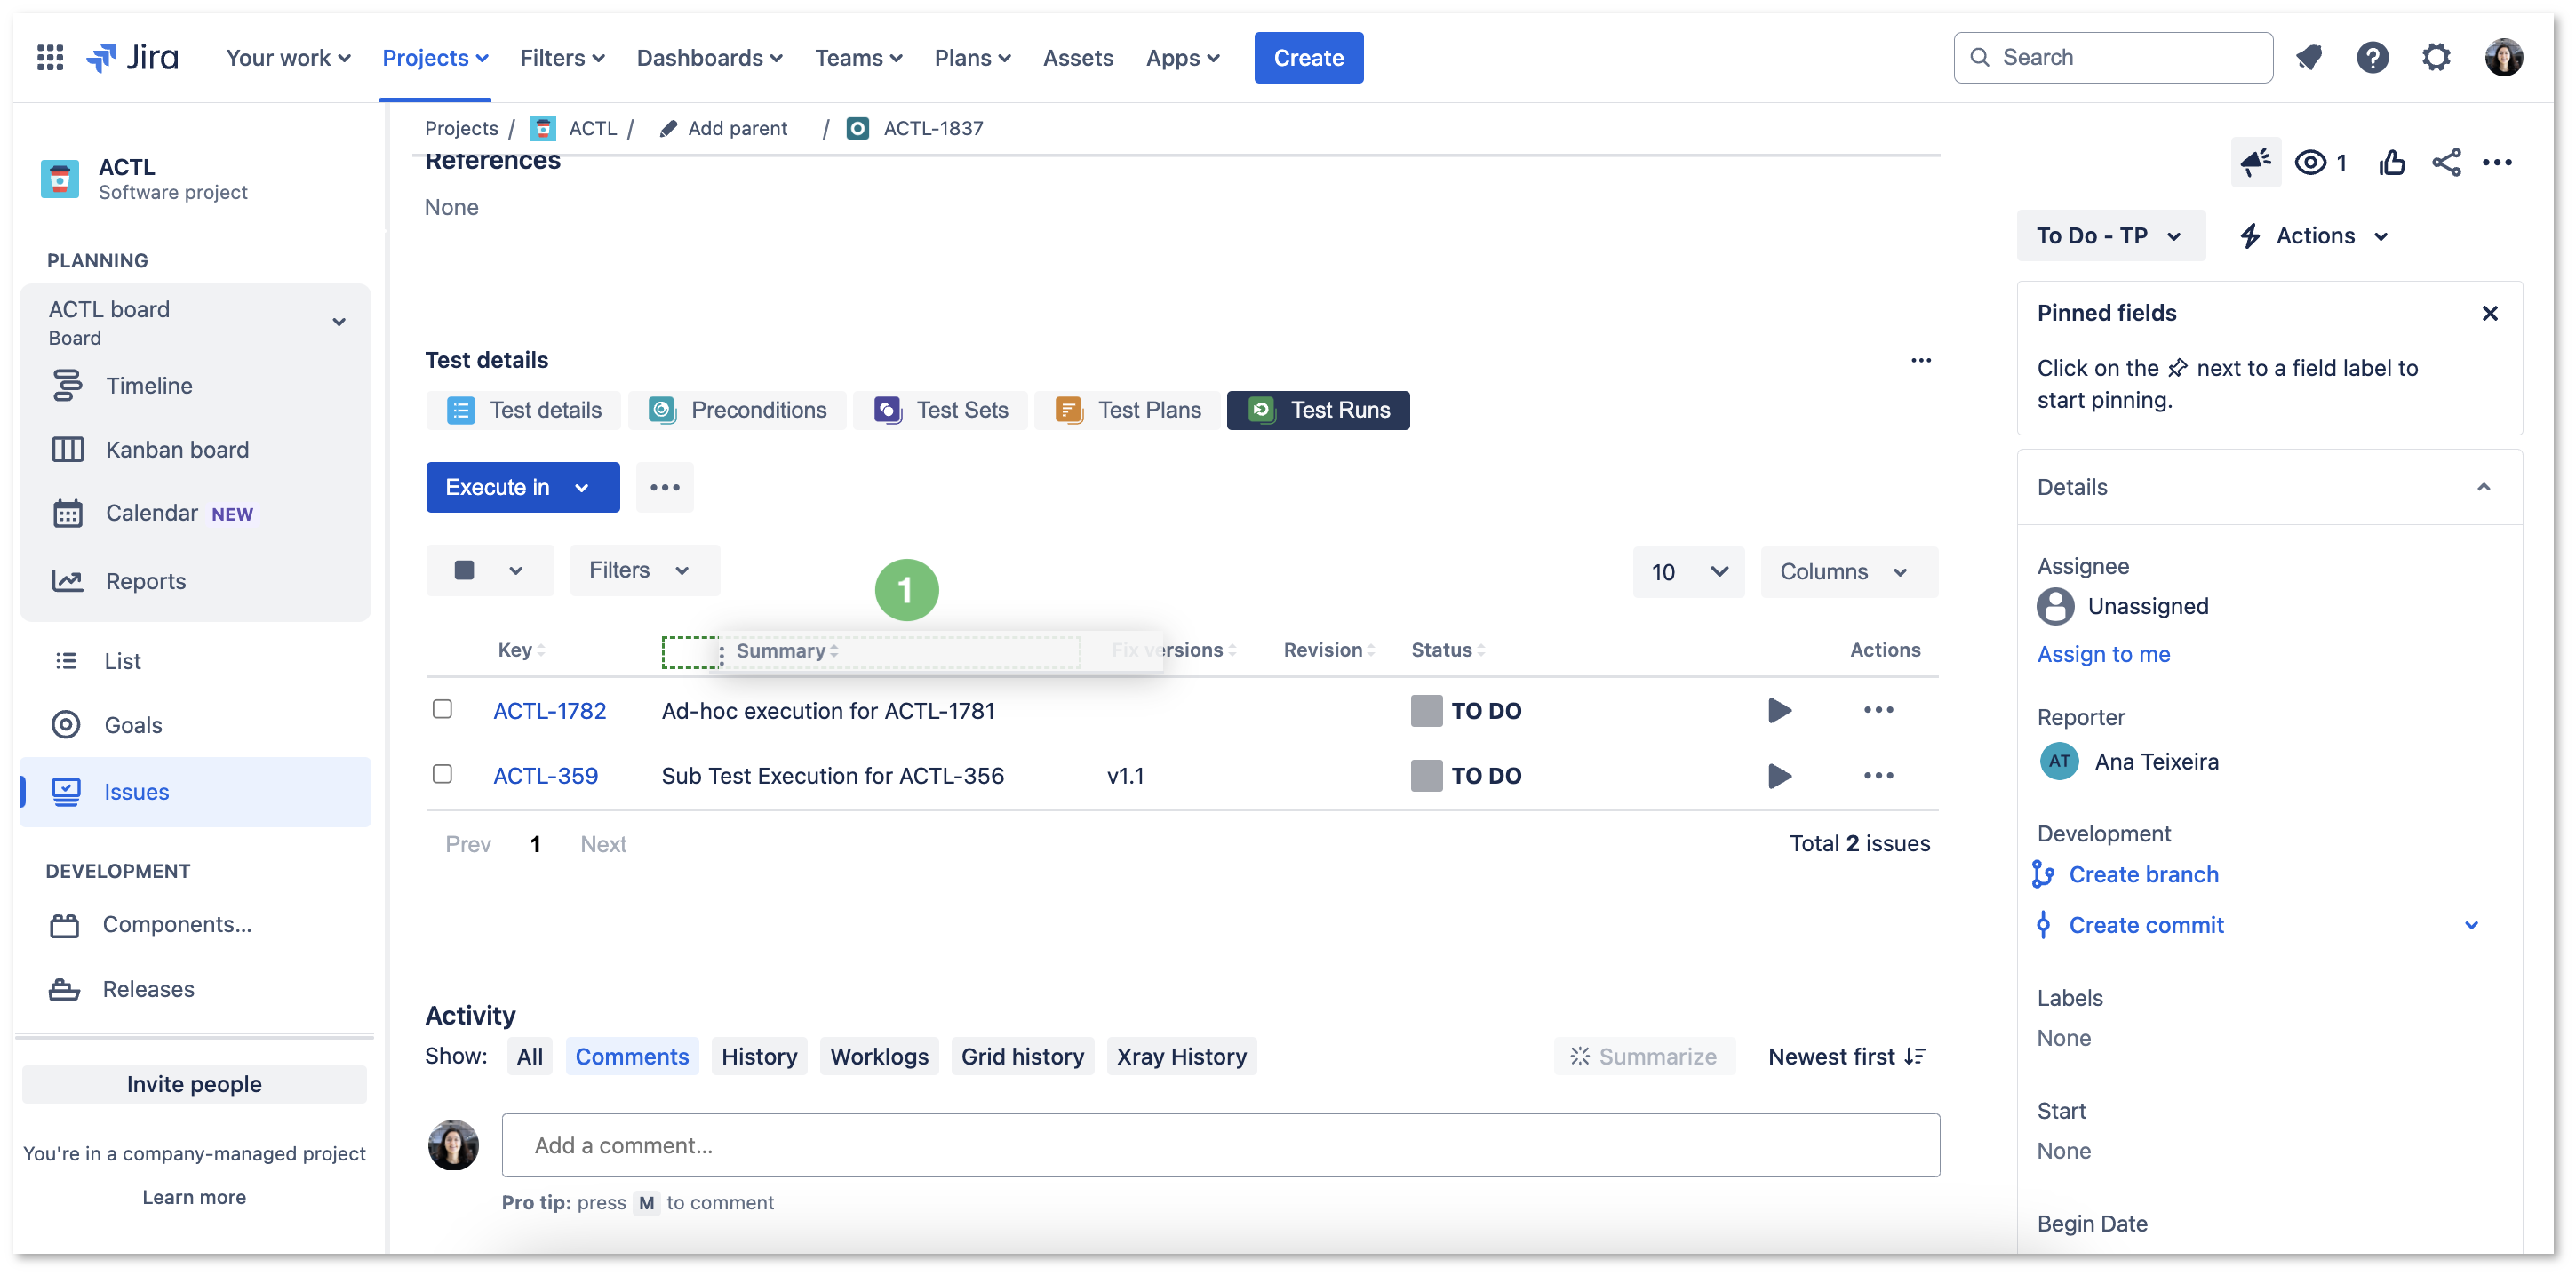The width and height of the screenshot is (2576, 1276).
Task: Run test execution ACTL-359 play button
Action: point(1779,775)
